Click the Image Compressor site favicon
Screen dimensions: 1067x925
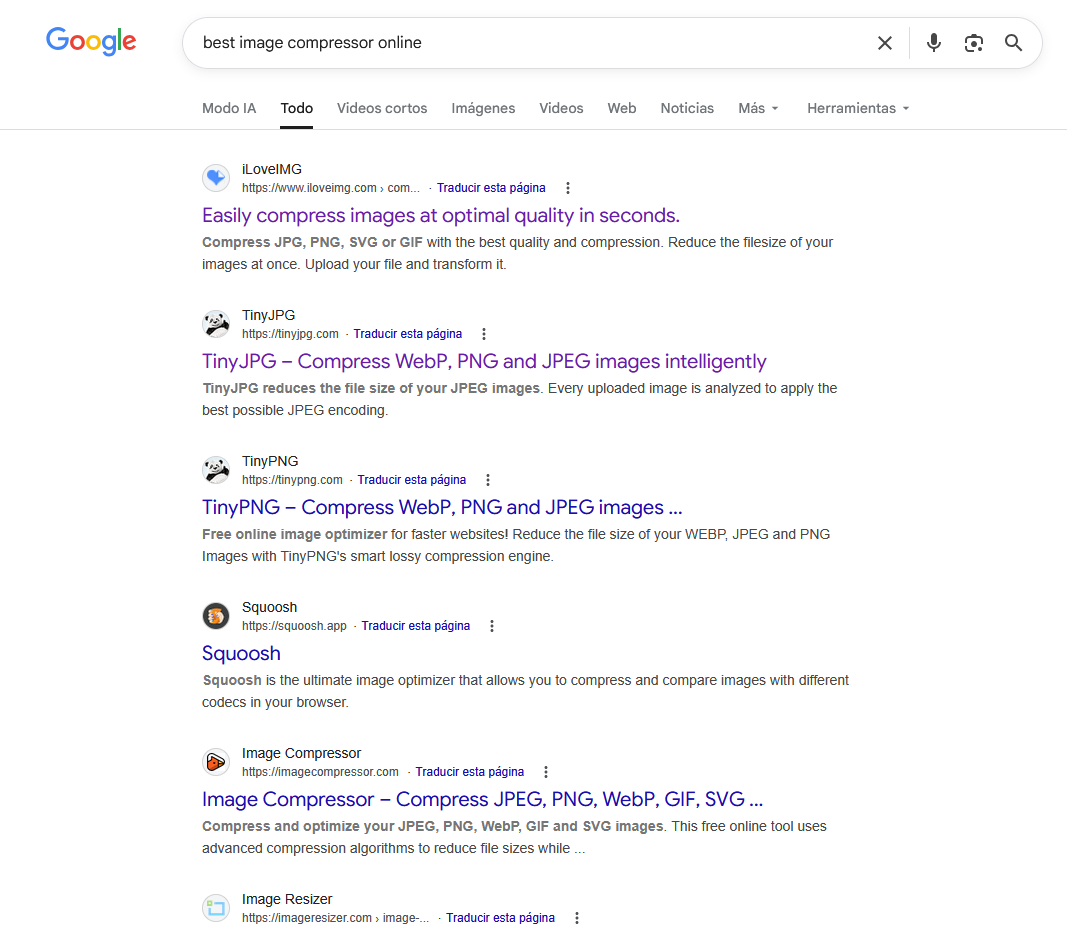click(x=216, y=762)
